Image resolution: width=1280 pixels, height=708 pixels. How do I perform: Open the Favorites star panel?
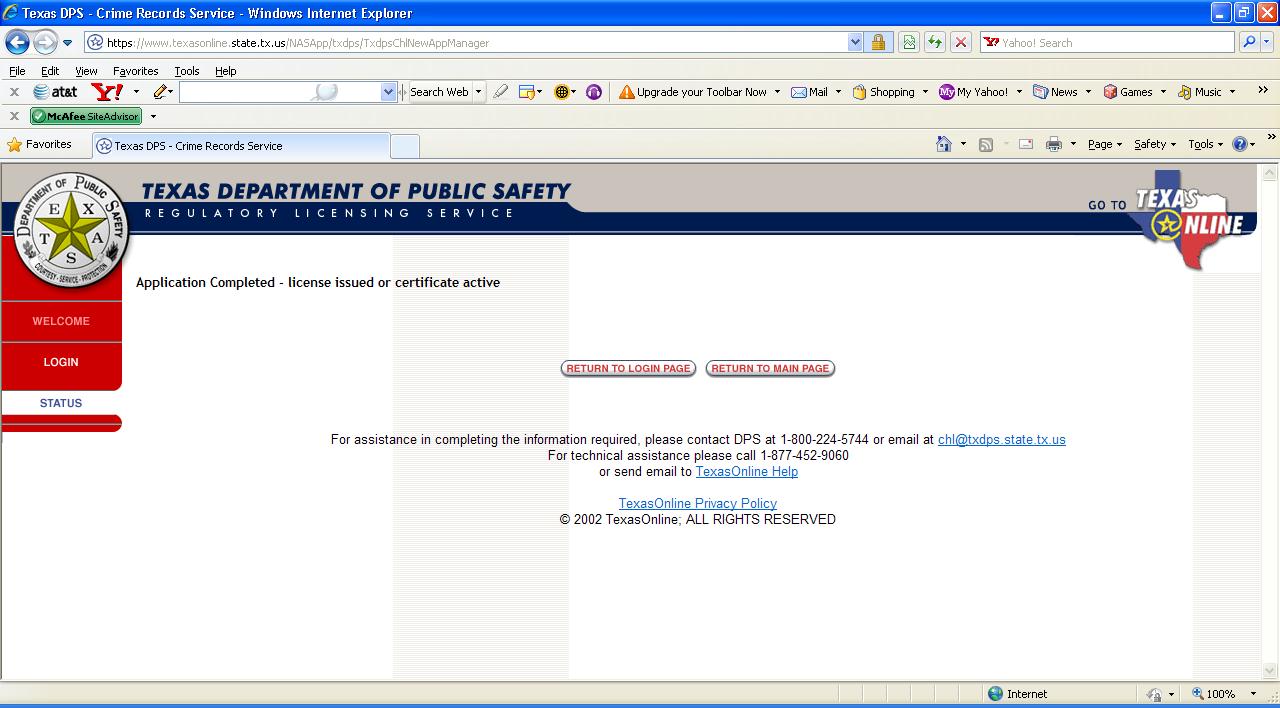click(x=39, y=145)
